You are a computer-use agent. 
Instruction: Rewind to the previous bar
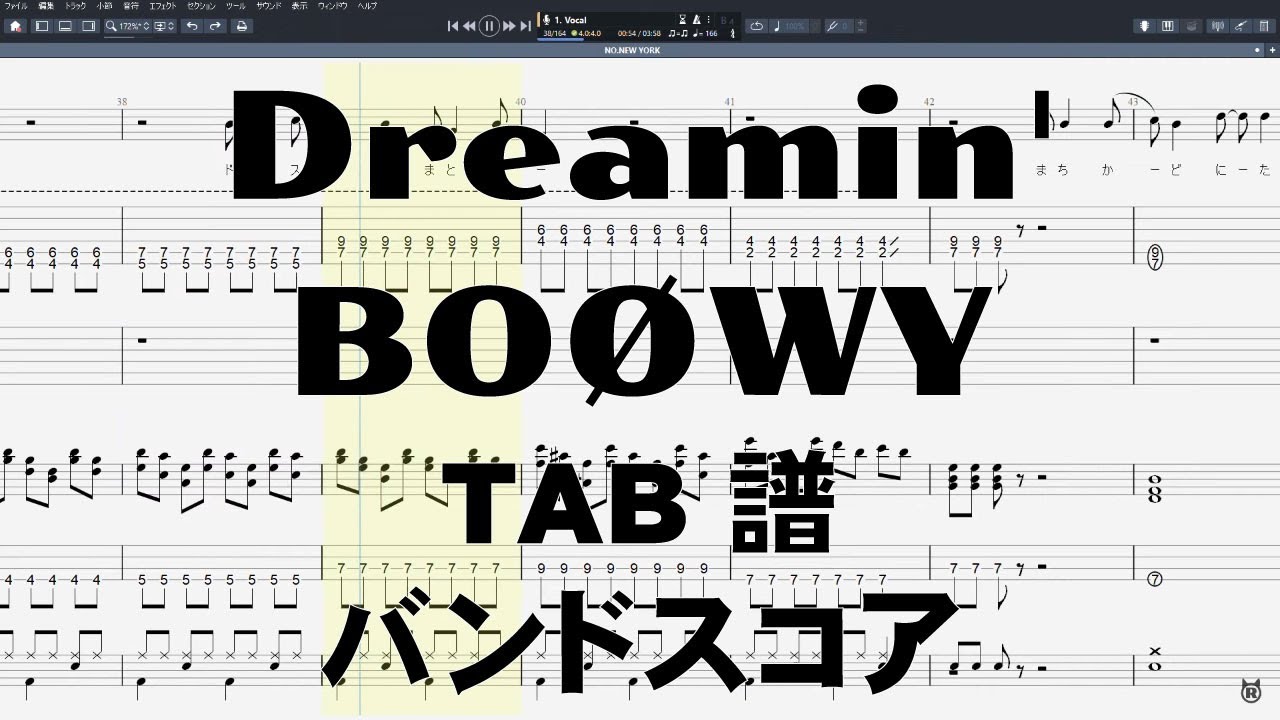tap(469, 26)
